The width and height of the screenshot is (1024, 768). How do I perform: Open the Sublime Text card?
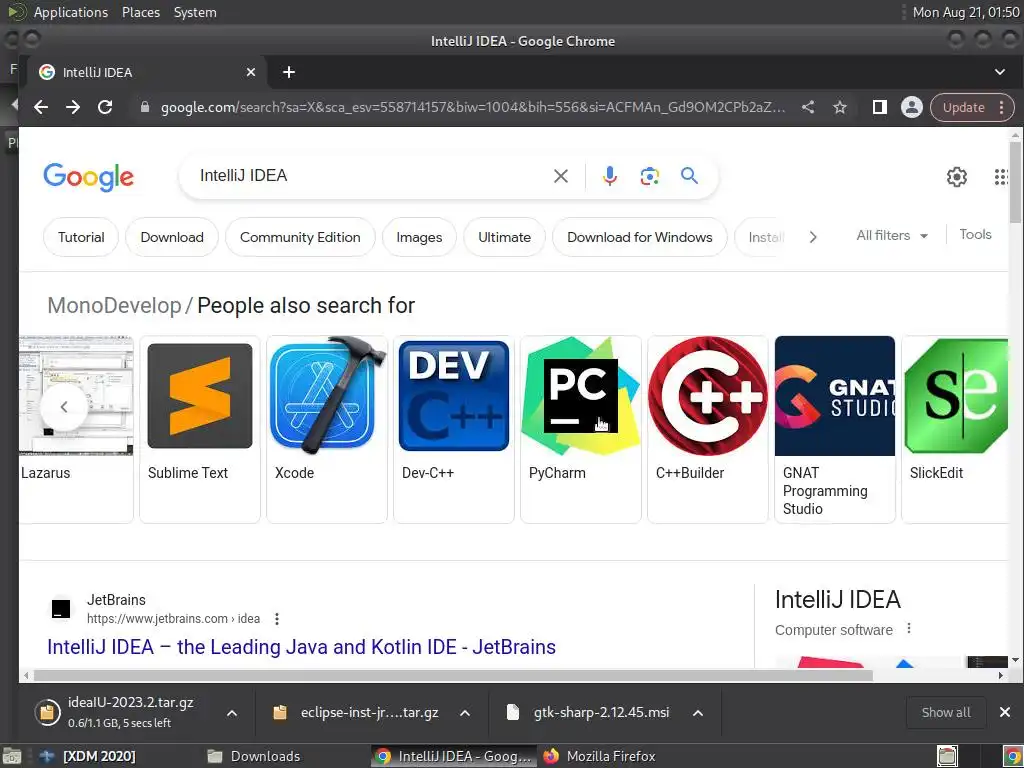coord(200,429)
